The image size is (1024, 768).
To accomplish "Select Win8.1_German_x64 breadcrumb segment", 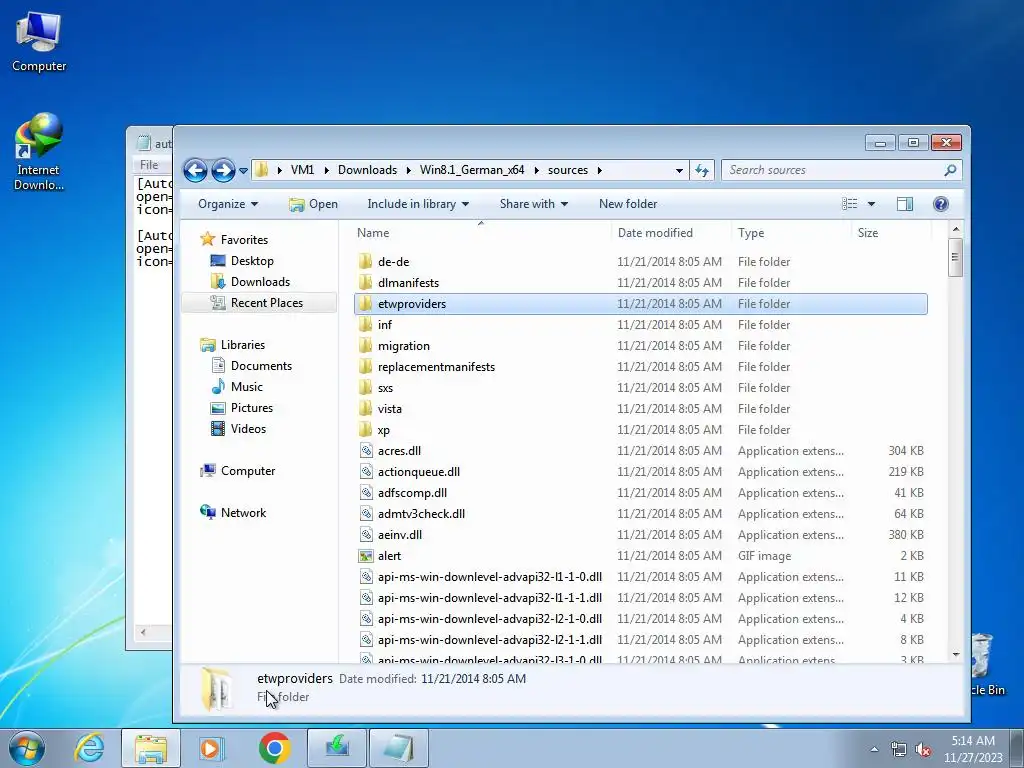I will tap(472, 170).
